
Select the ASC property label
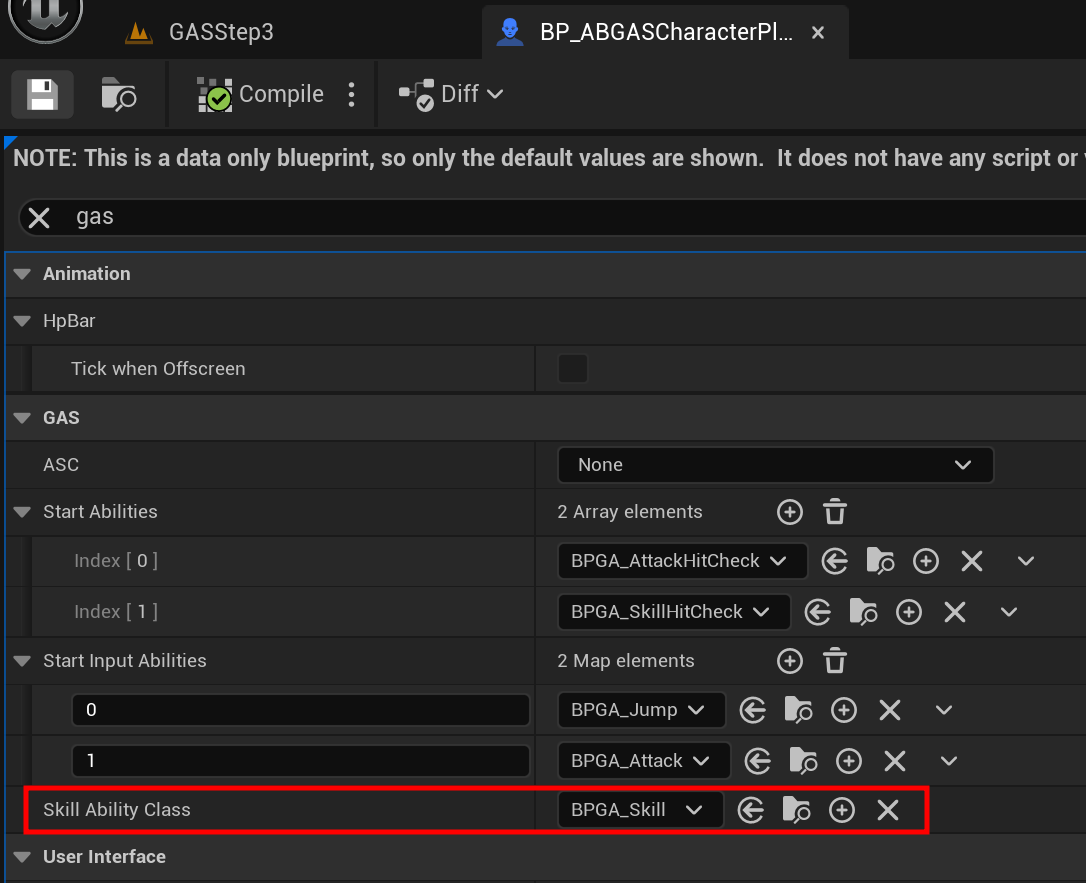pyautogui.click(x=61, y=465)
